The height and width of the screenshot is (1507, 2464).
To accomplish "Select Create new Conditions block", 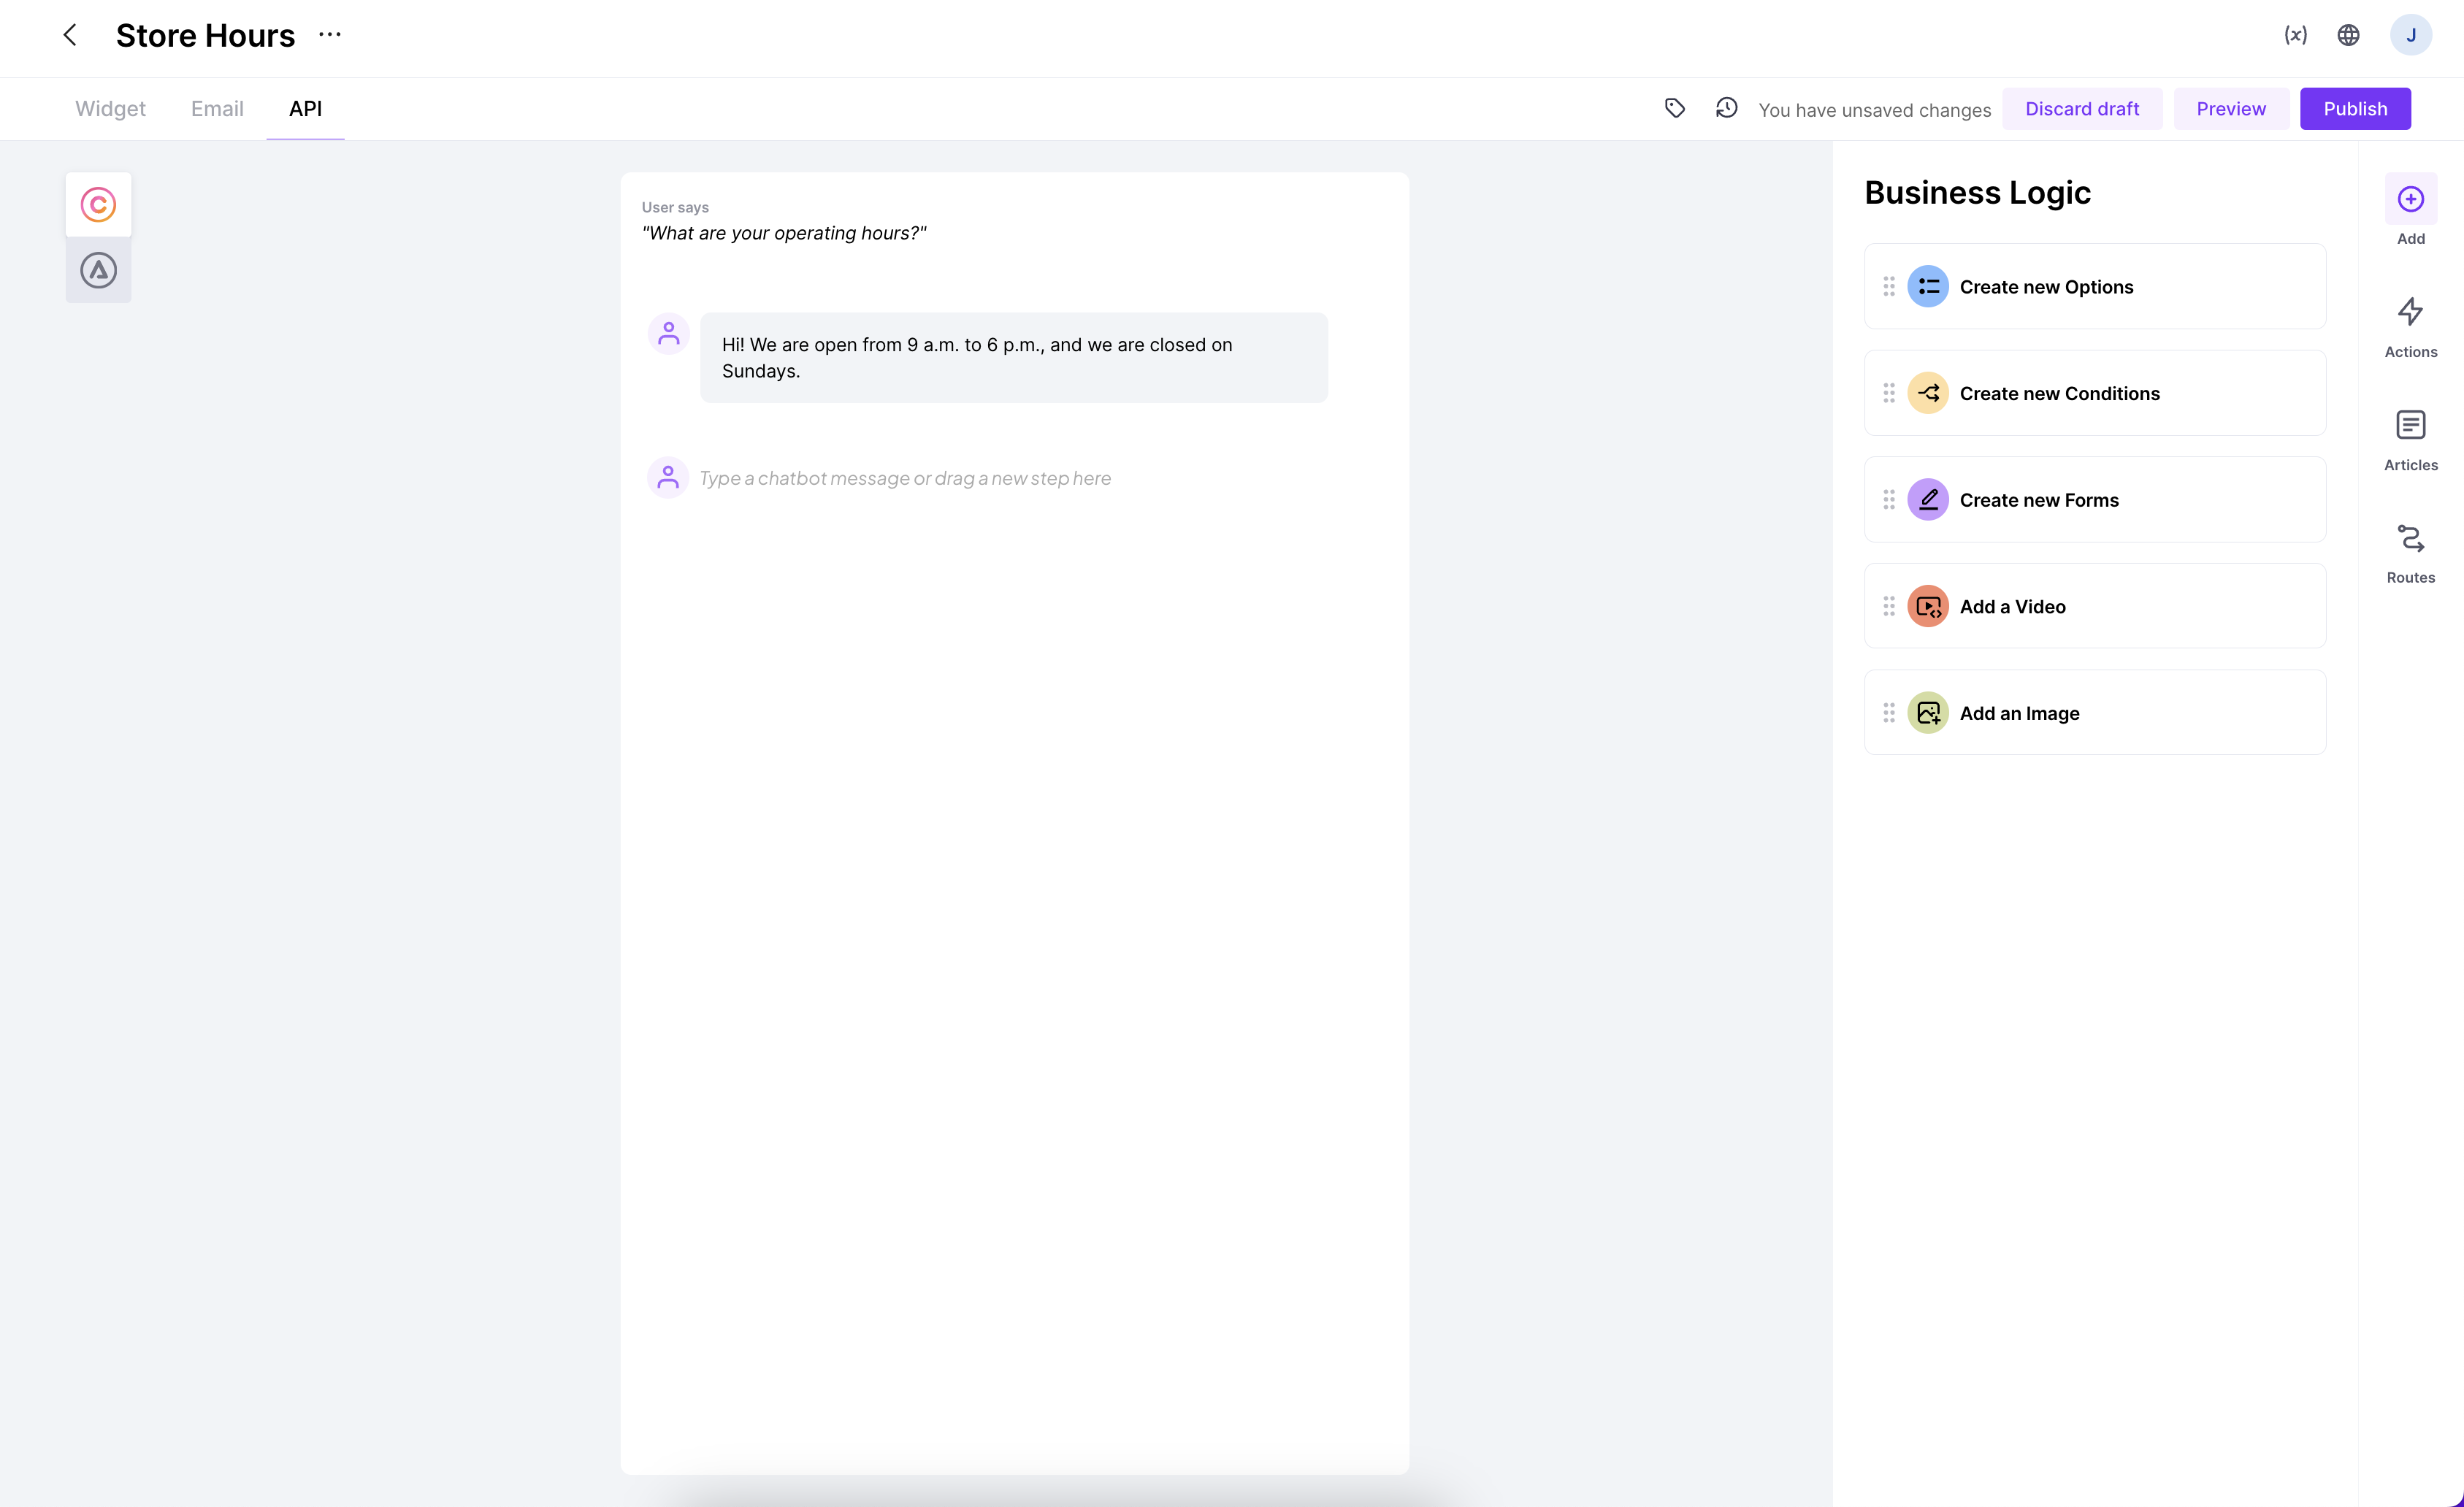I will pyautogui.click(x=2094, y=393).
